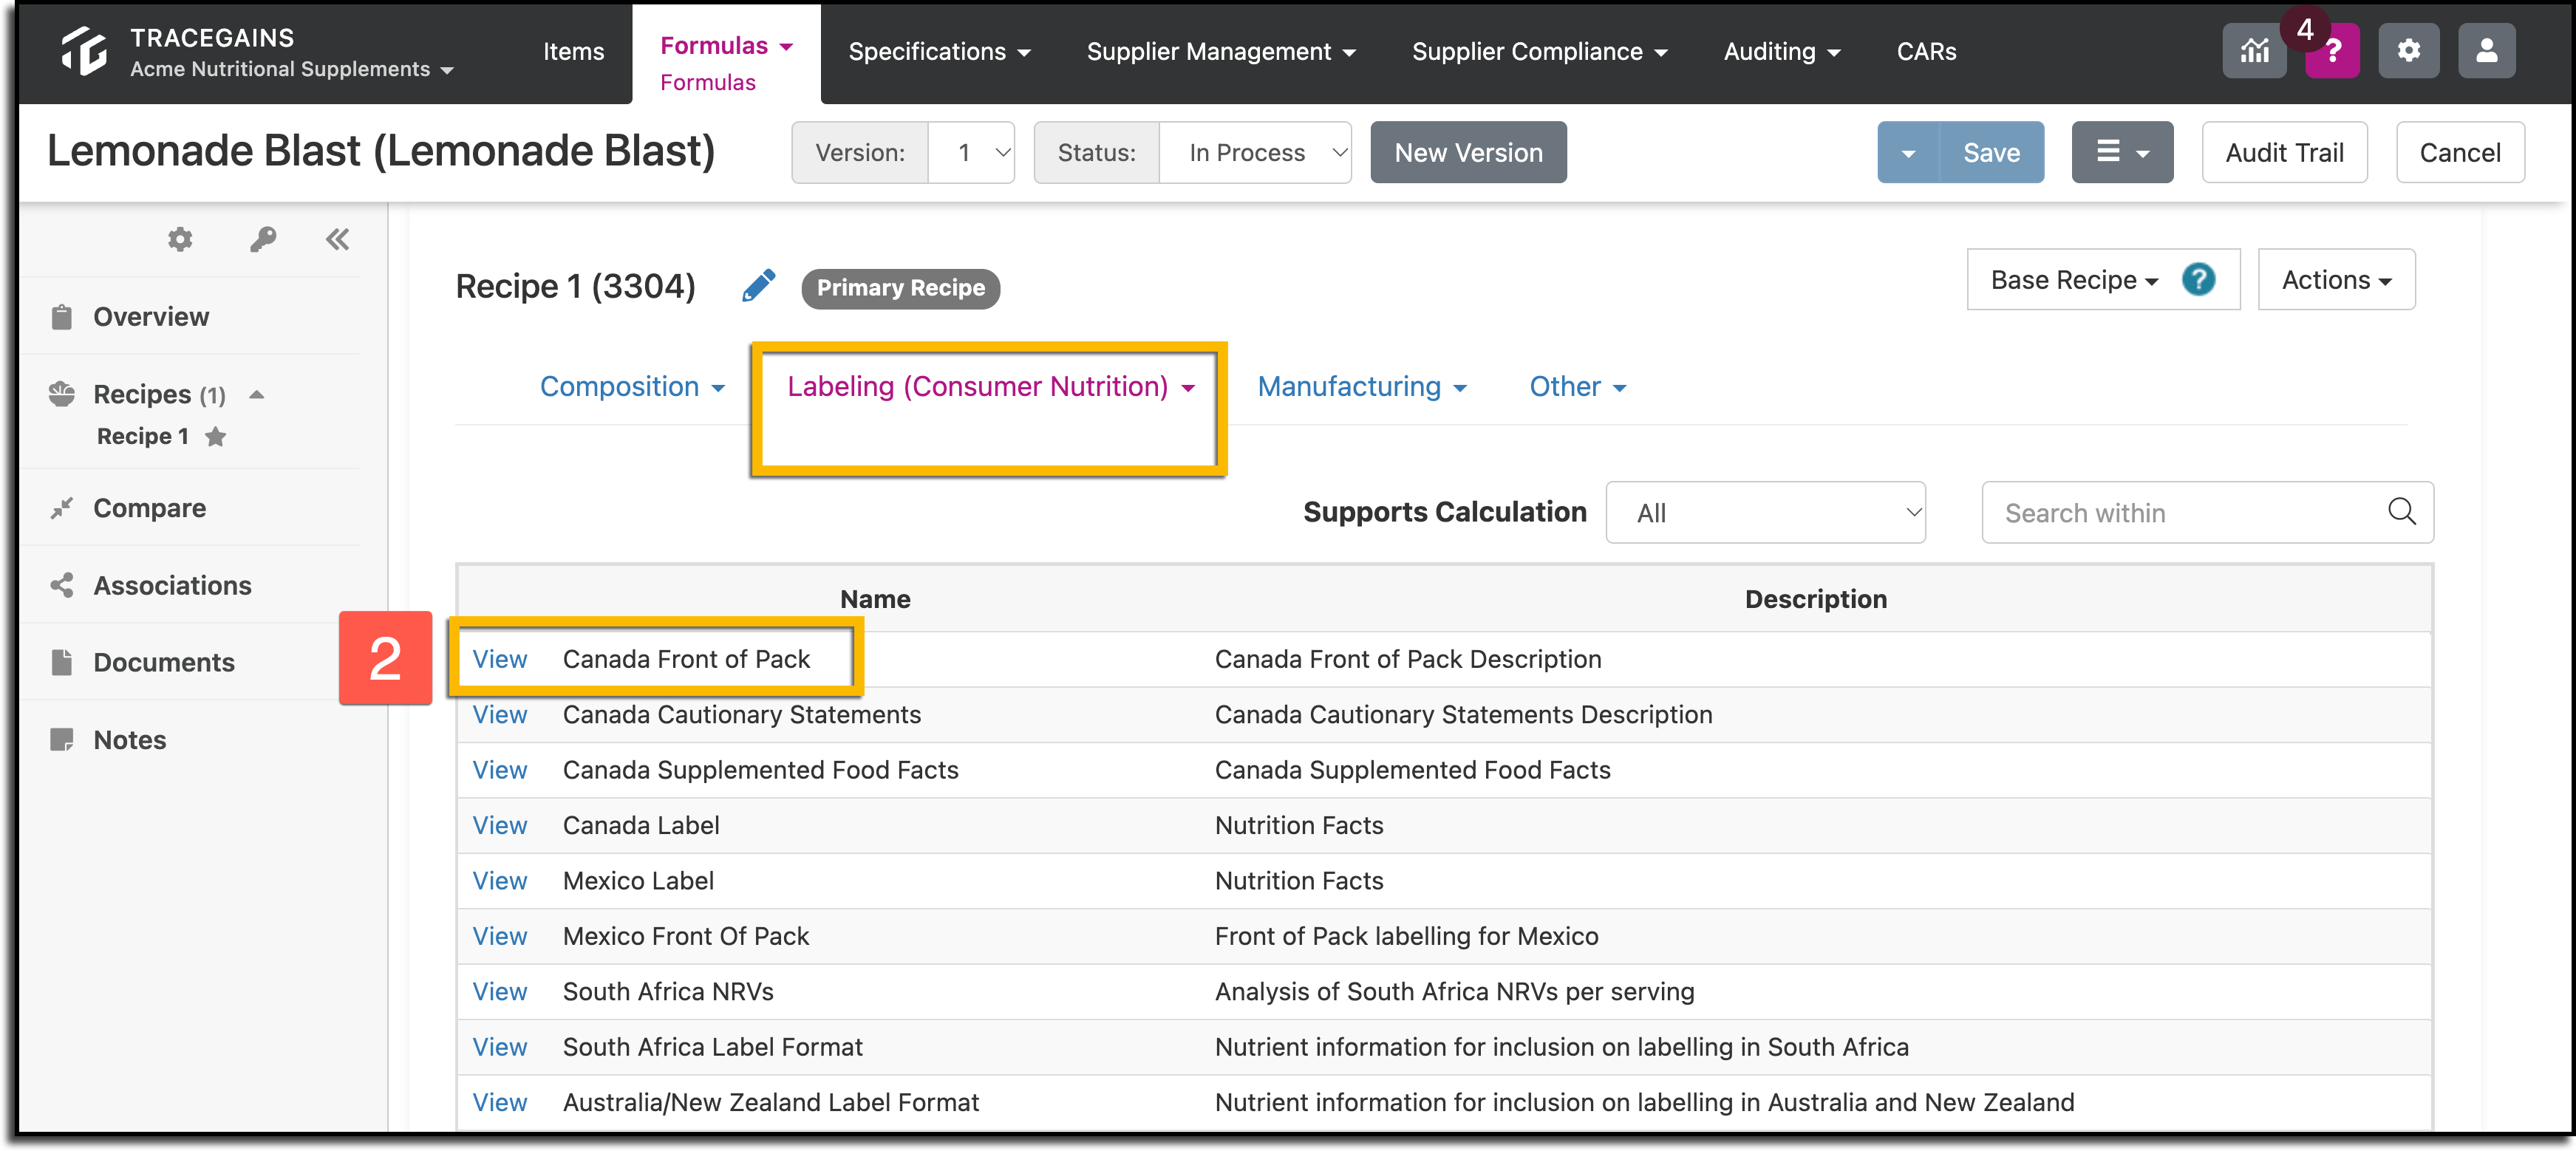The image size is (2576, 1151).
Task: Open the Save split-button dropdown arrow
Action: [x=1908, y=152]
